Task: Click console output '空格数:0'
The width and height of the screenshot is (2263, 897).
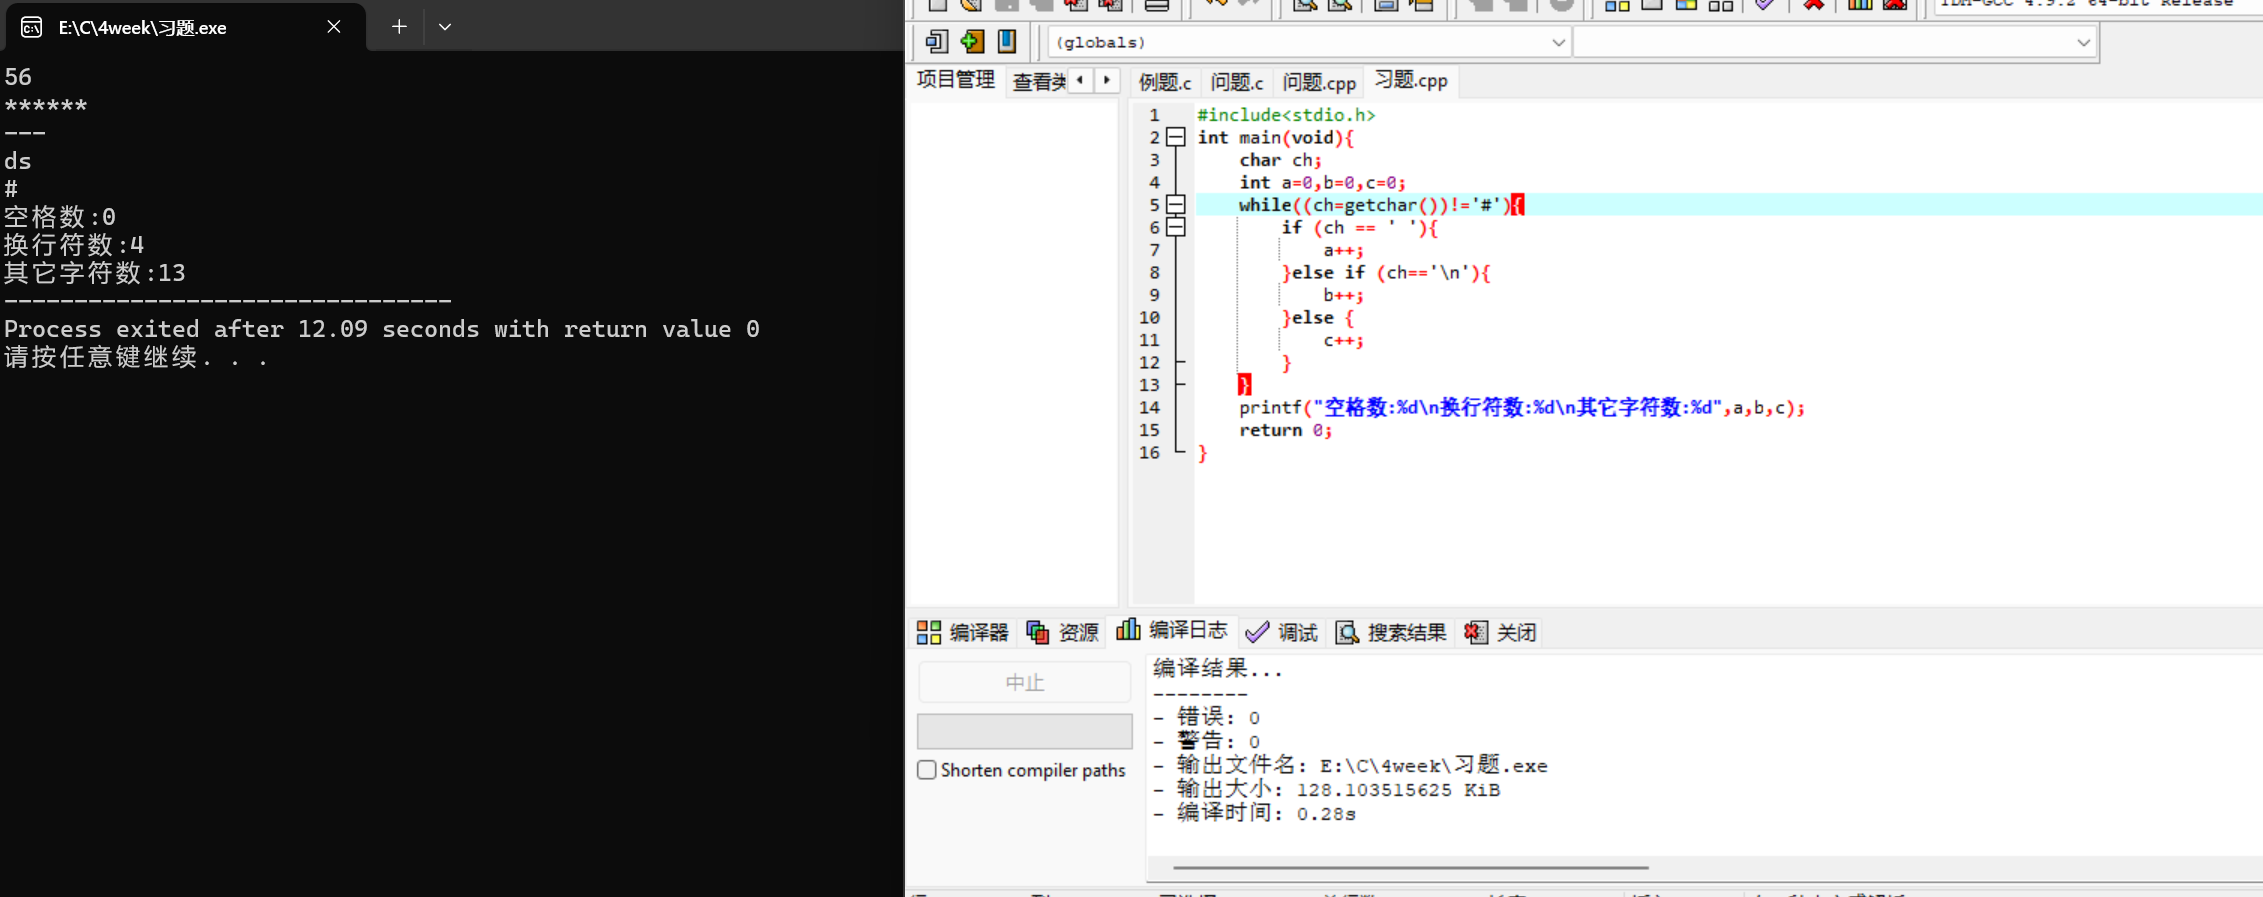Action: point(60,217)
